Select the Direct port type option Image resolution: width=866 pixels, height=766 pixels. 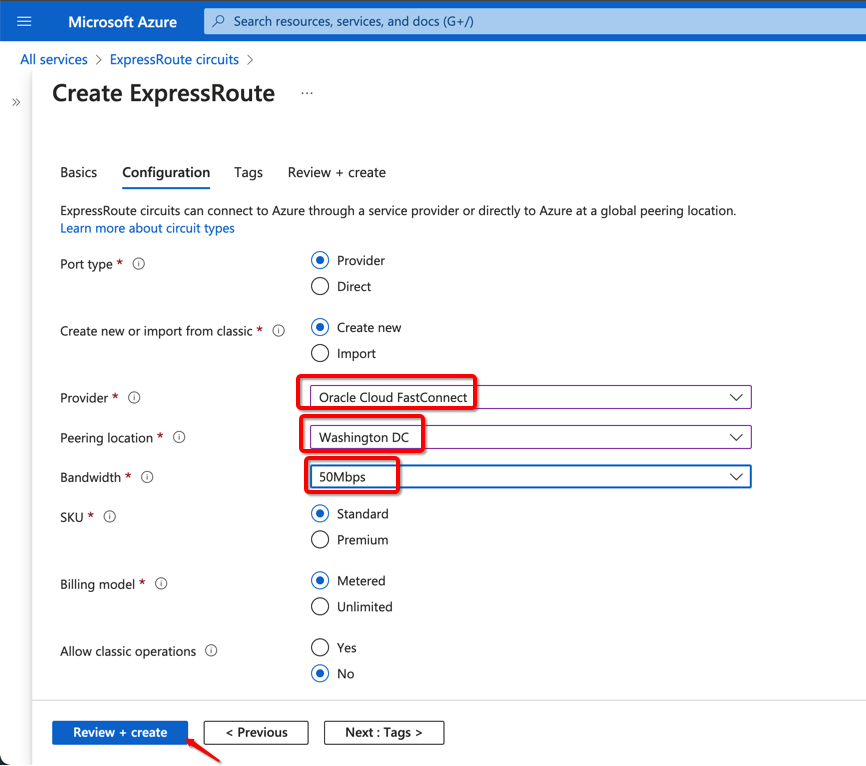tap(320, 287)
